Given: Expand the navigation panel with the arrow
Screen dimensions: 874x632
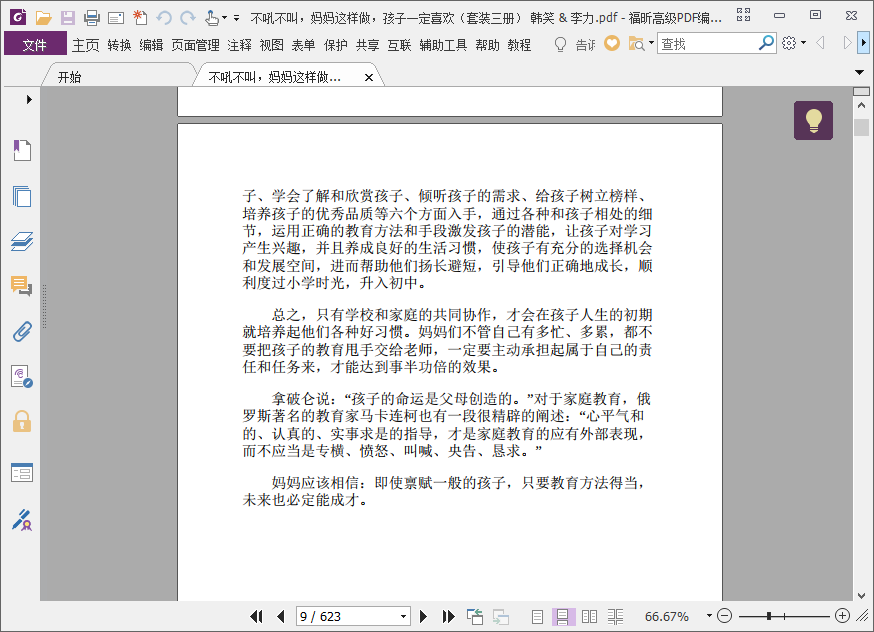Looking at the screenshot, I should click(29, 100).
